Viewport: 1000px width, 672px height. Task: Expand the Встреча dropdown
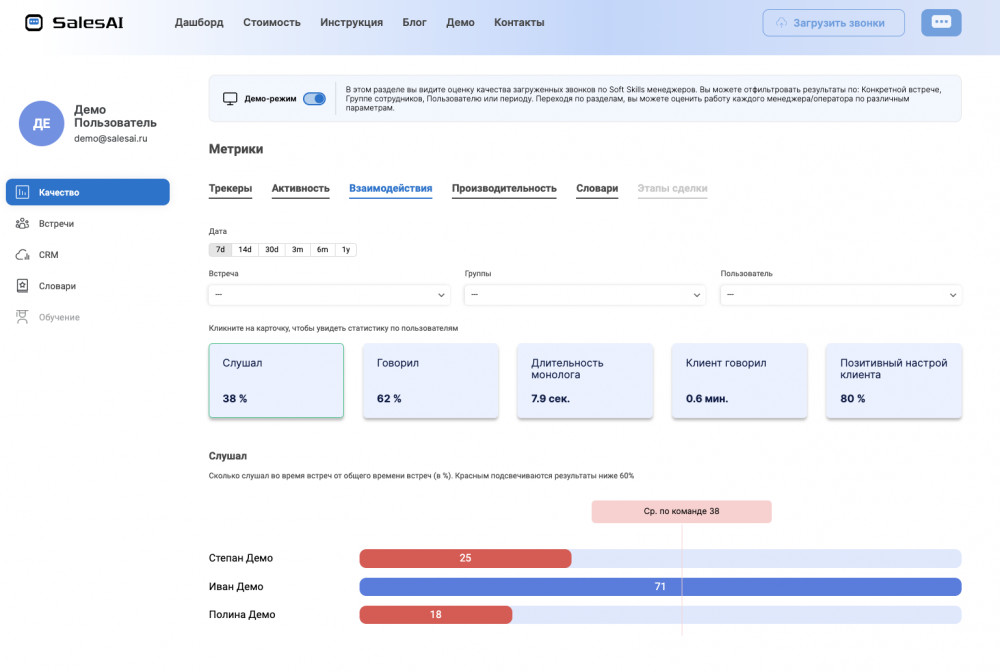tap(329, 295)
